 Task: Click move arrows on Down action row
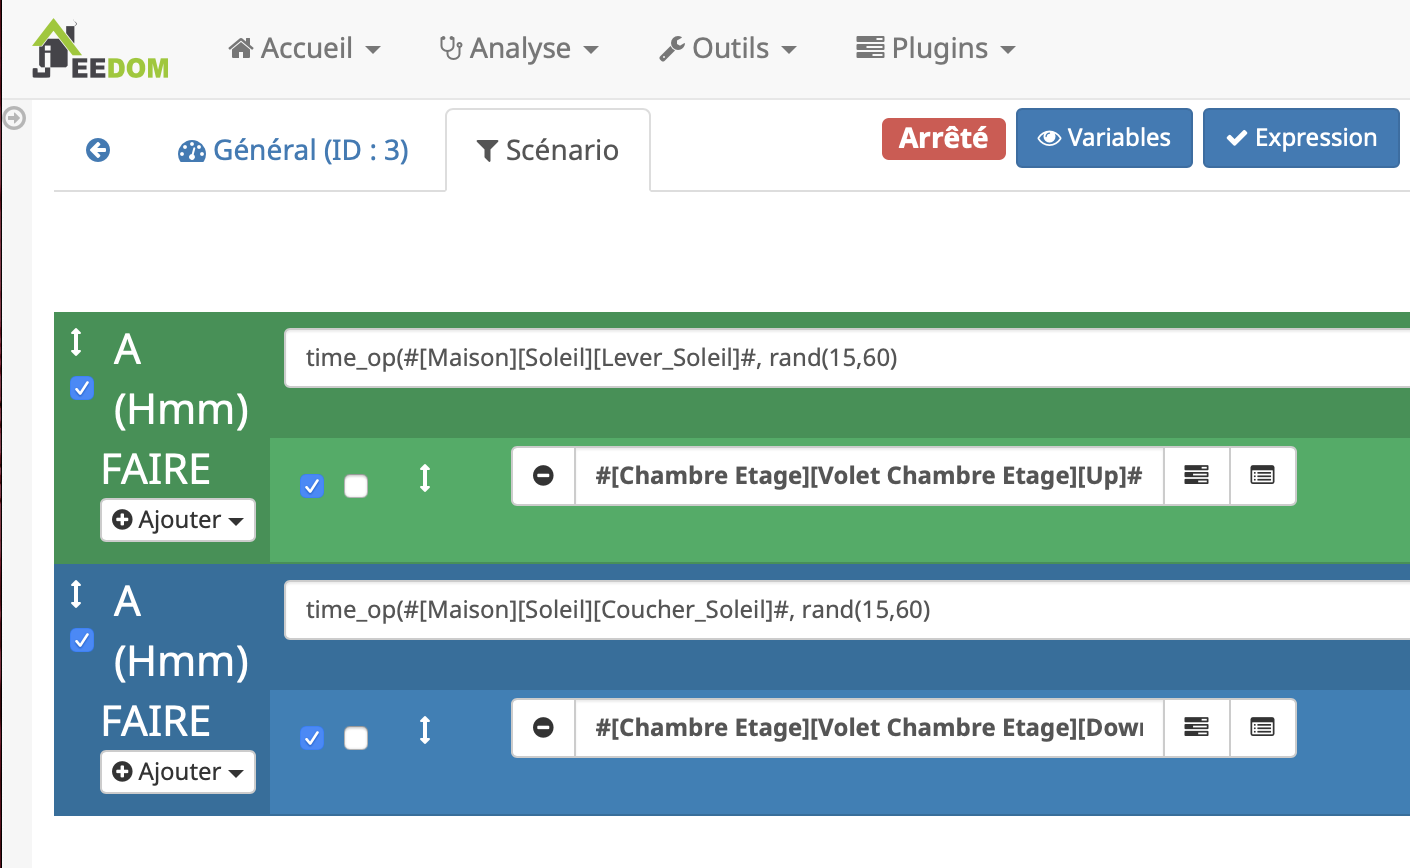[x=425, y=731]
